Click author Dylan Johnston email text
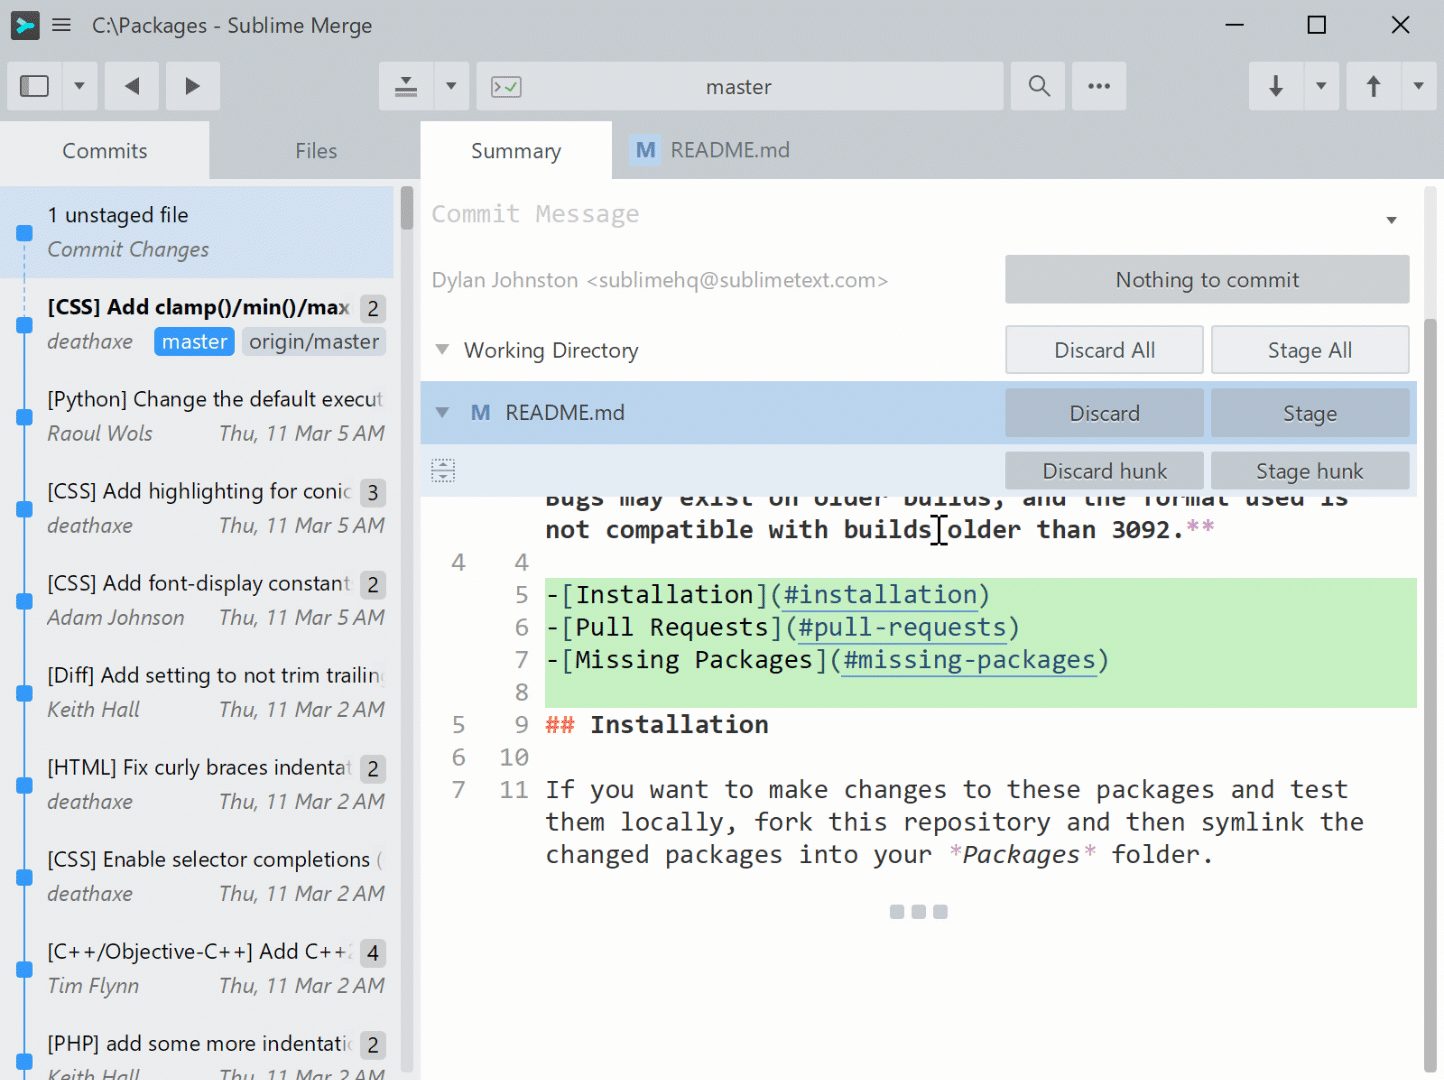Viewport: 1444px width, 1080px height. [660, 280]
